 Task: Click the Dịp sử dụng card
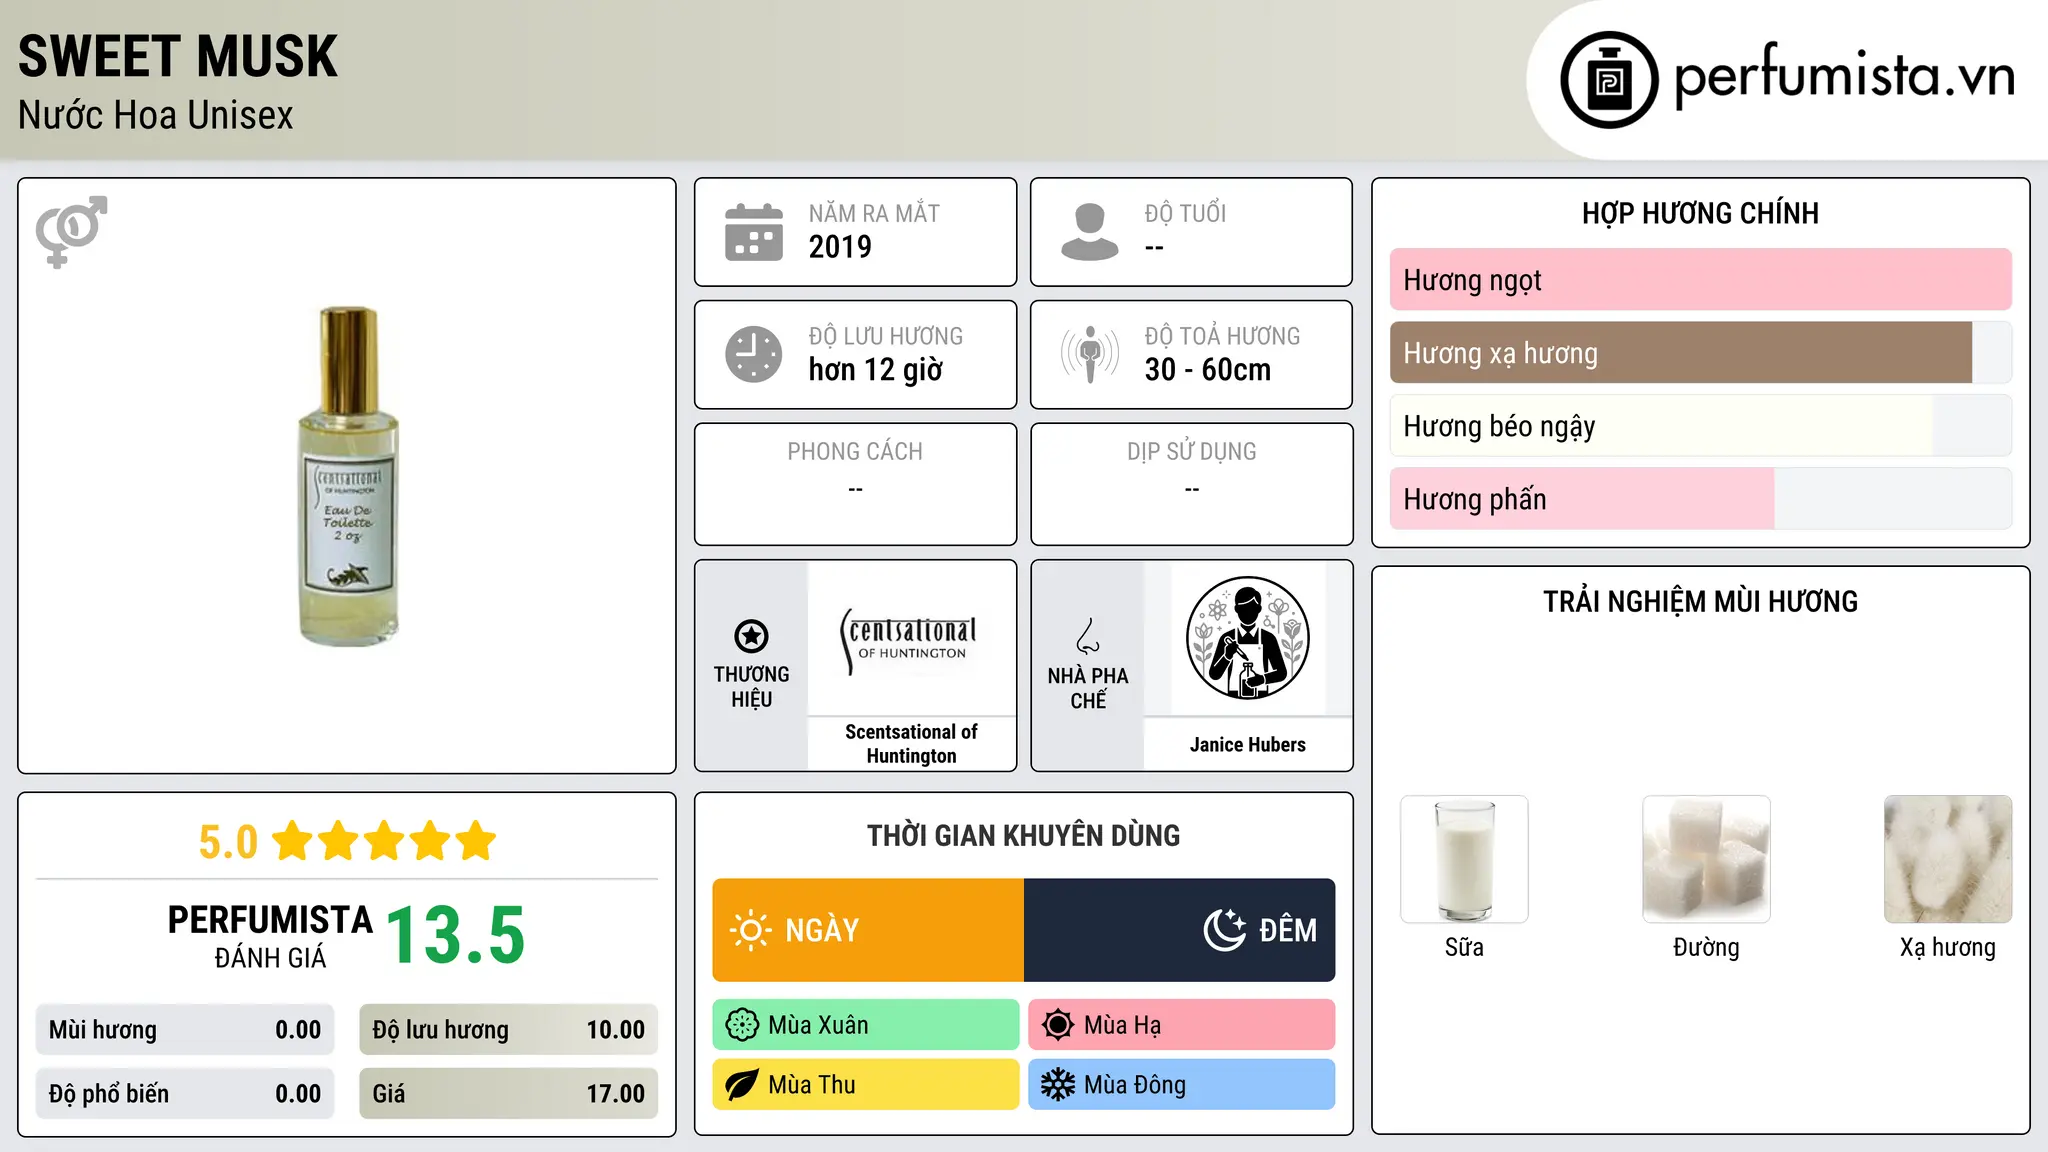1191,484
